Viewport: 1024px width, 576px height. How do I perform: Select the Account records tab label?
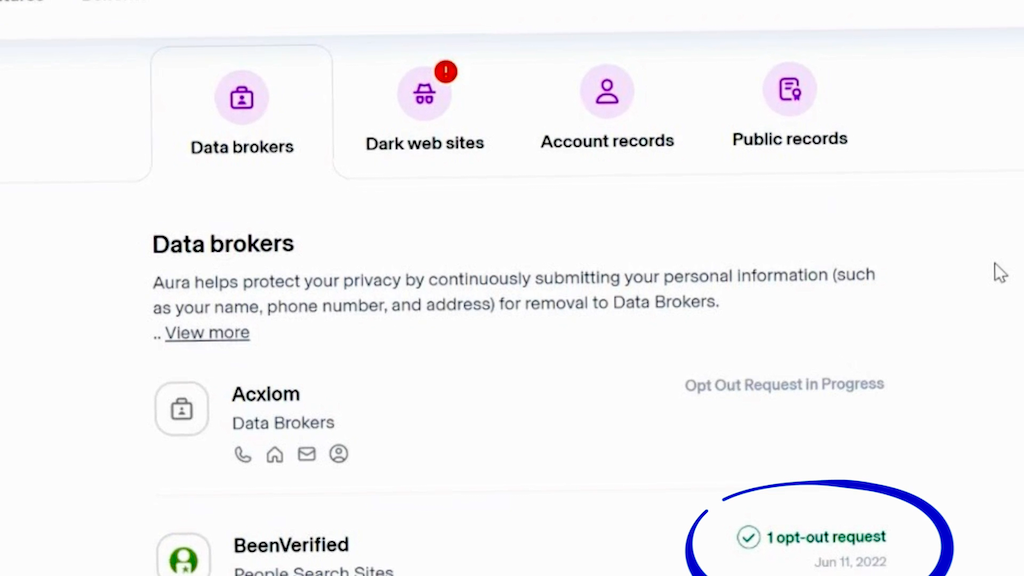(607, 141)
